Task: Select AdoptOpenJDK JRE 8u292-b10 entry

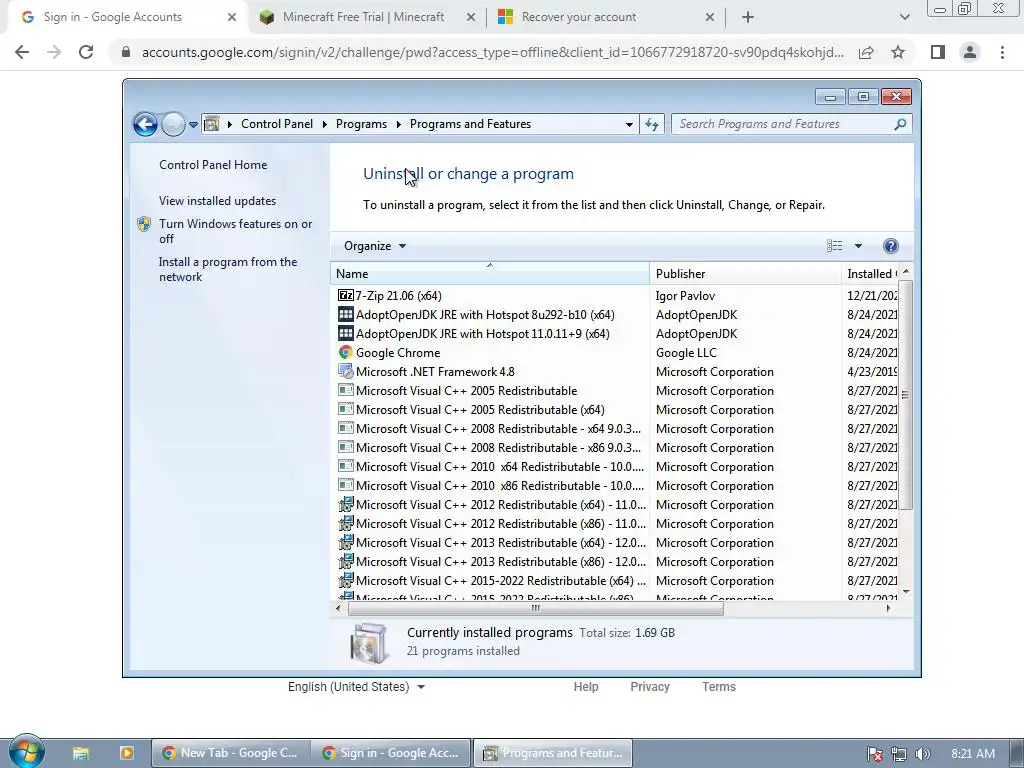Action: click(485, 315)
